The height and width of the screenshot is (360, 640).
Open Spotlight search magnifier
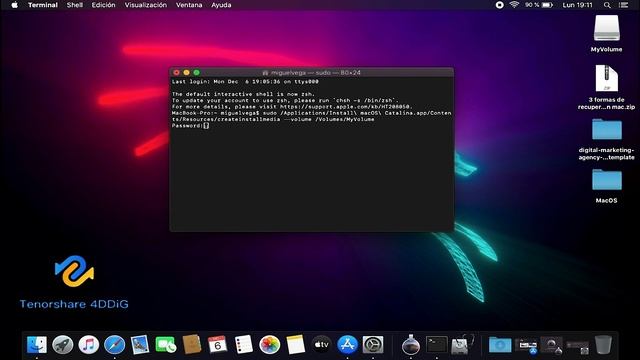[607, 5]
